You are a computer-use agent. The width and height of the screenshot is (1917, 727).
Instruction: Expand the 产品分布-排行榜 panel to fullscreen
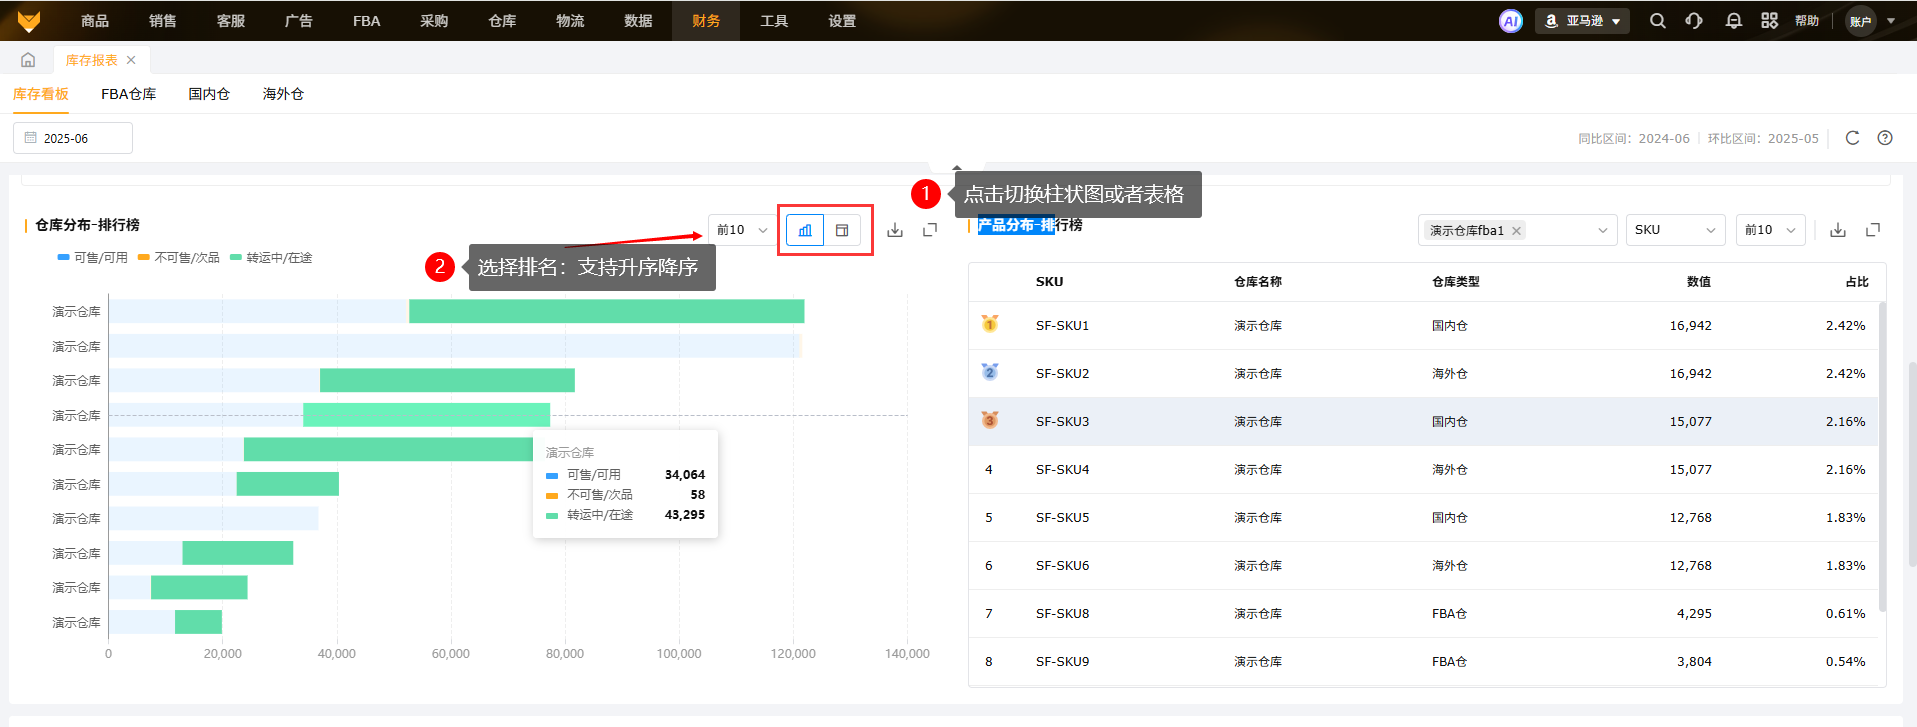pos(1873,230)
